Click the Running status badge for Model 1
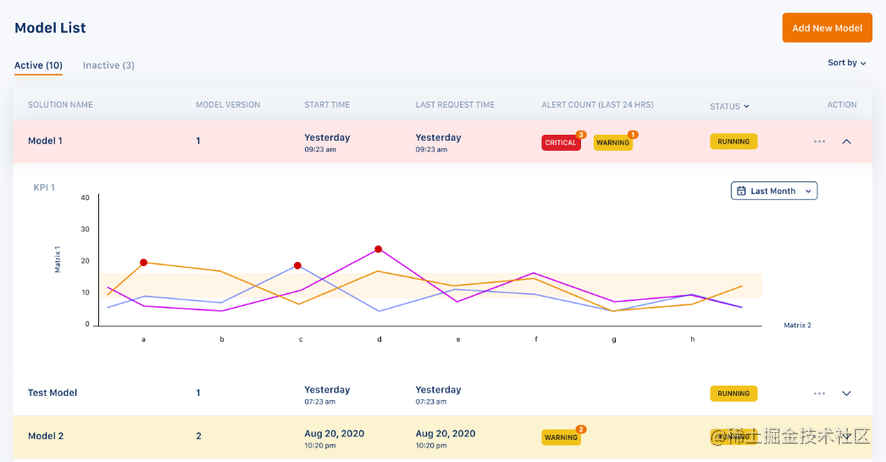Viewport: 886px width, 462px height. (733, 142)
